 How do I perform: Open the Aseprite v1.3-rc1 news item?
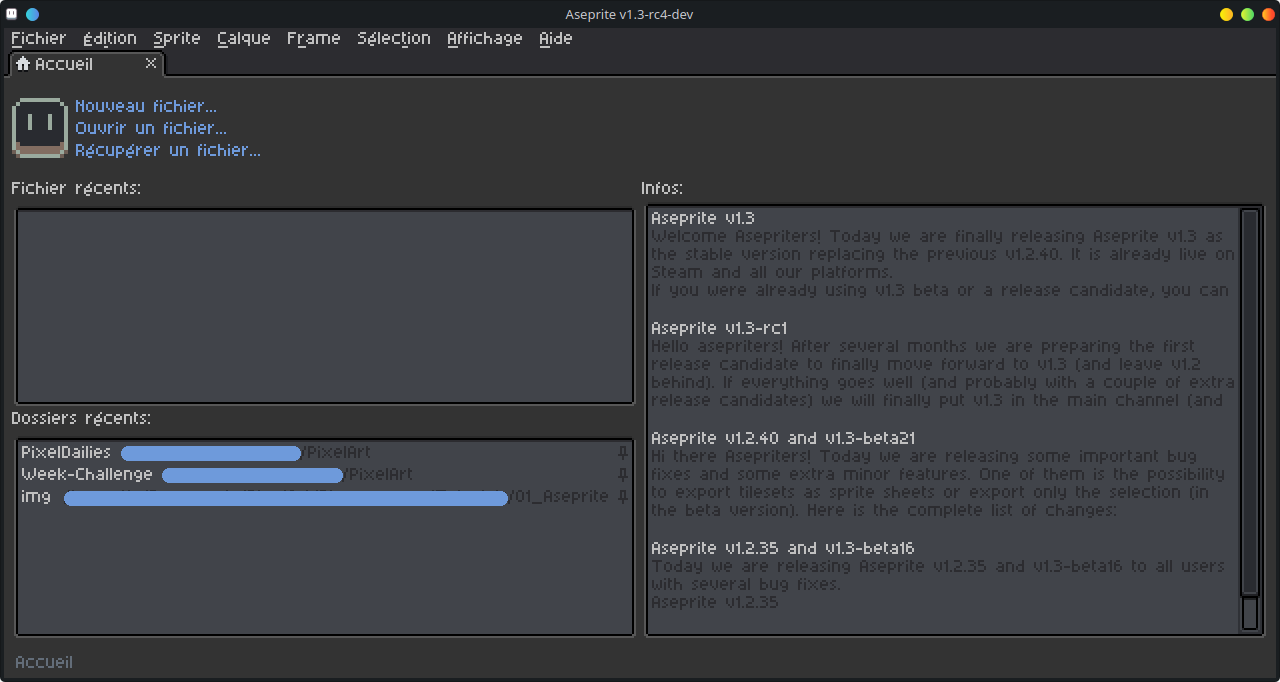719,328
